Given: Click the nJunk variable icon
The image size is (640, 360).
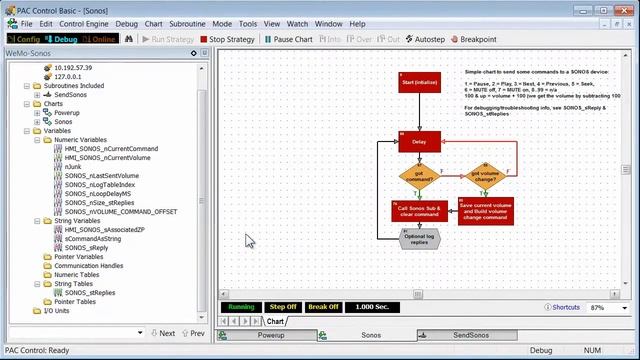Looking at the screenshot, I should [x=58, y=167].
